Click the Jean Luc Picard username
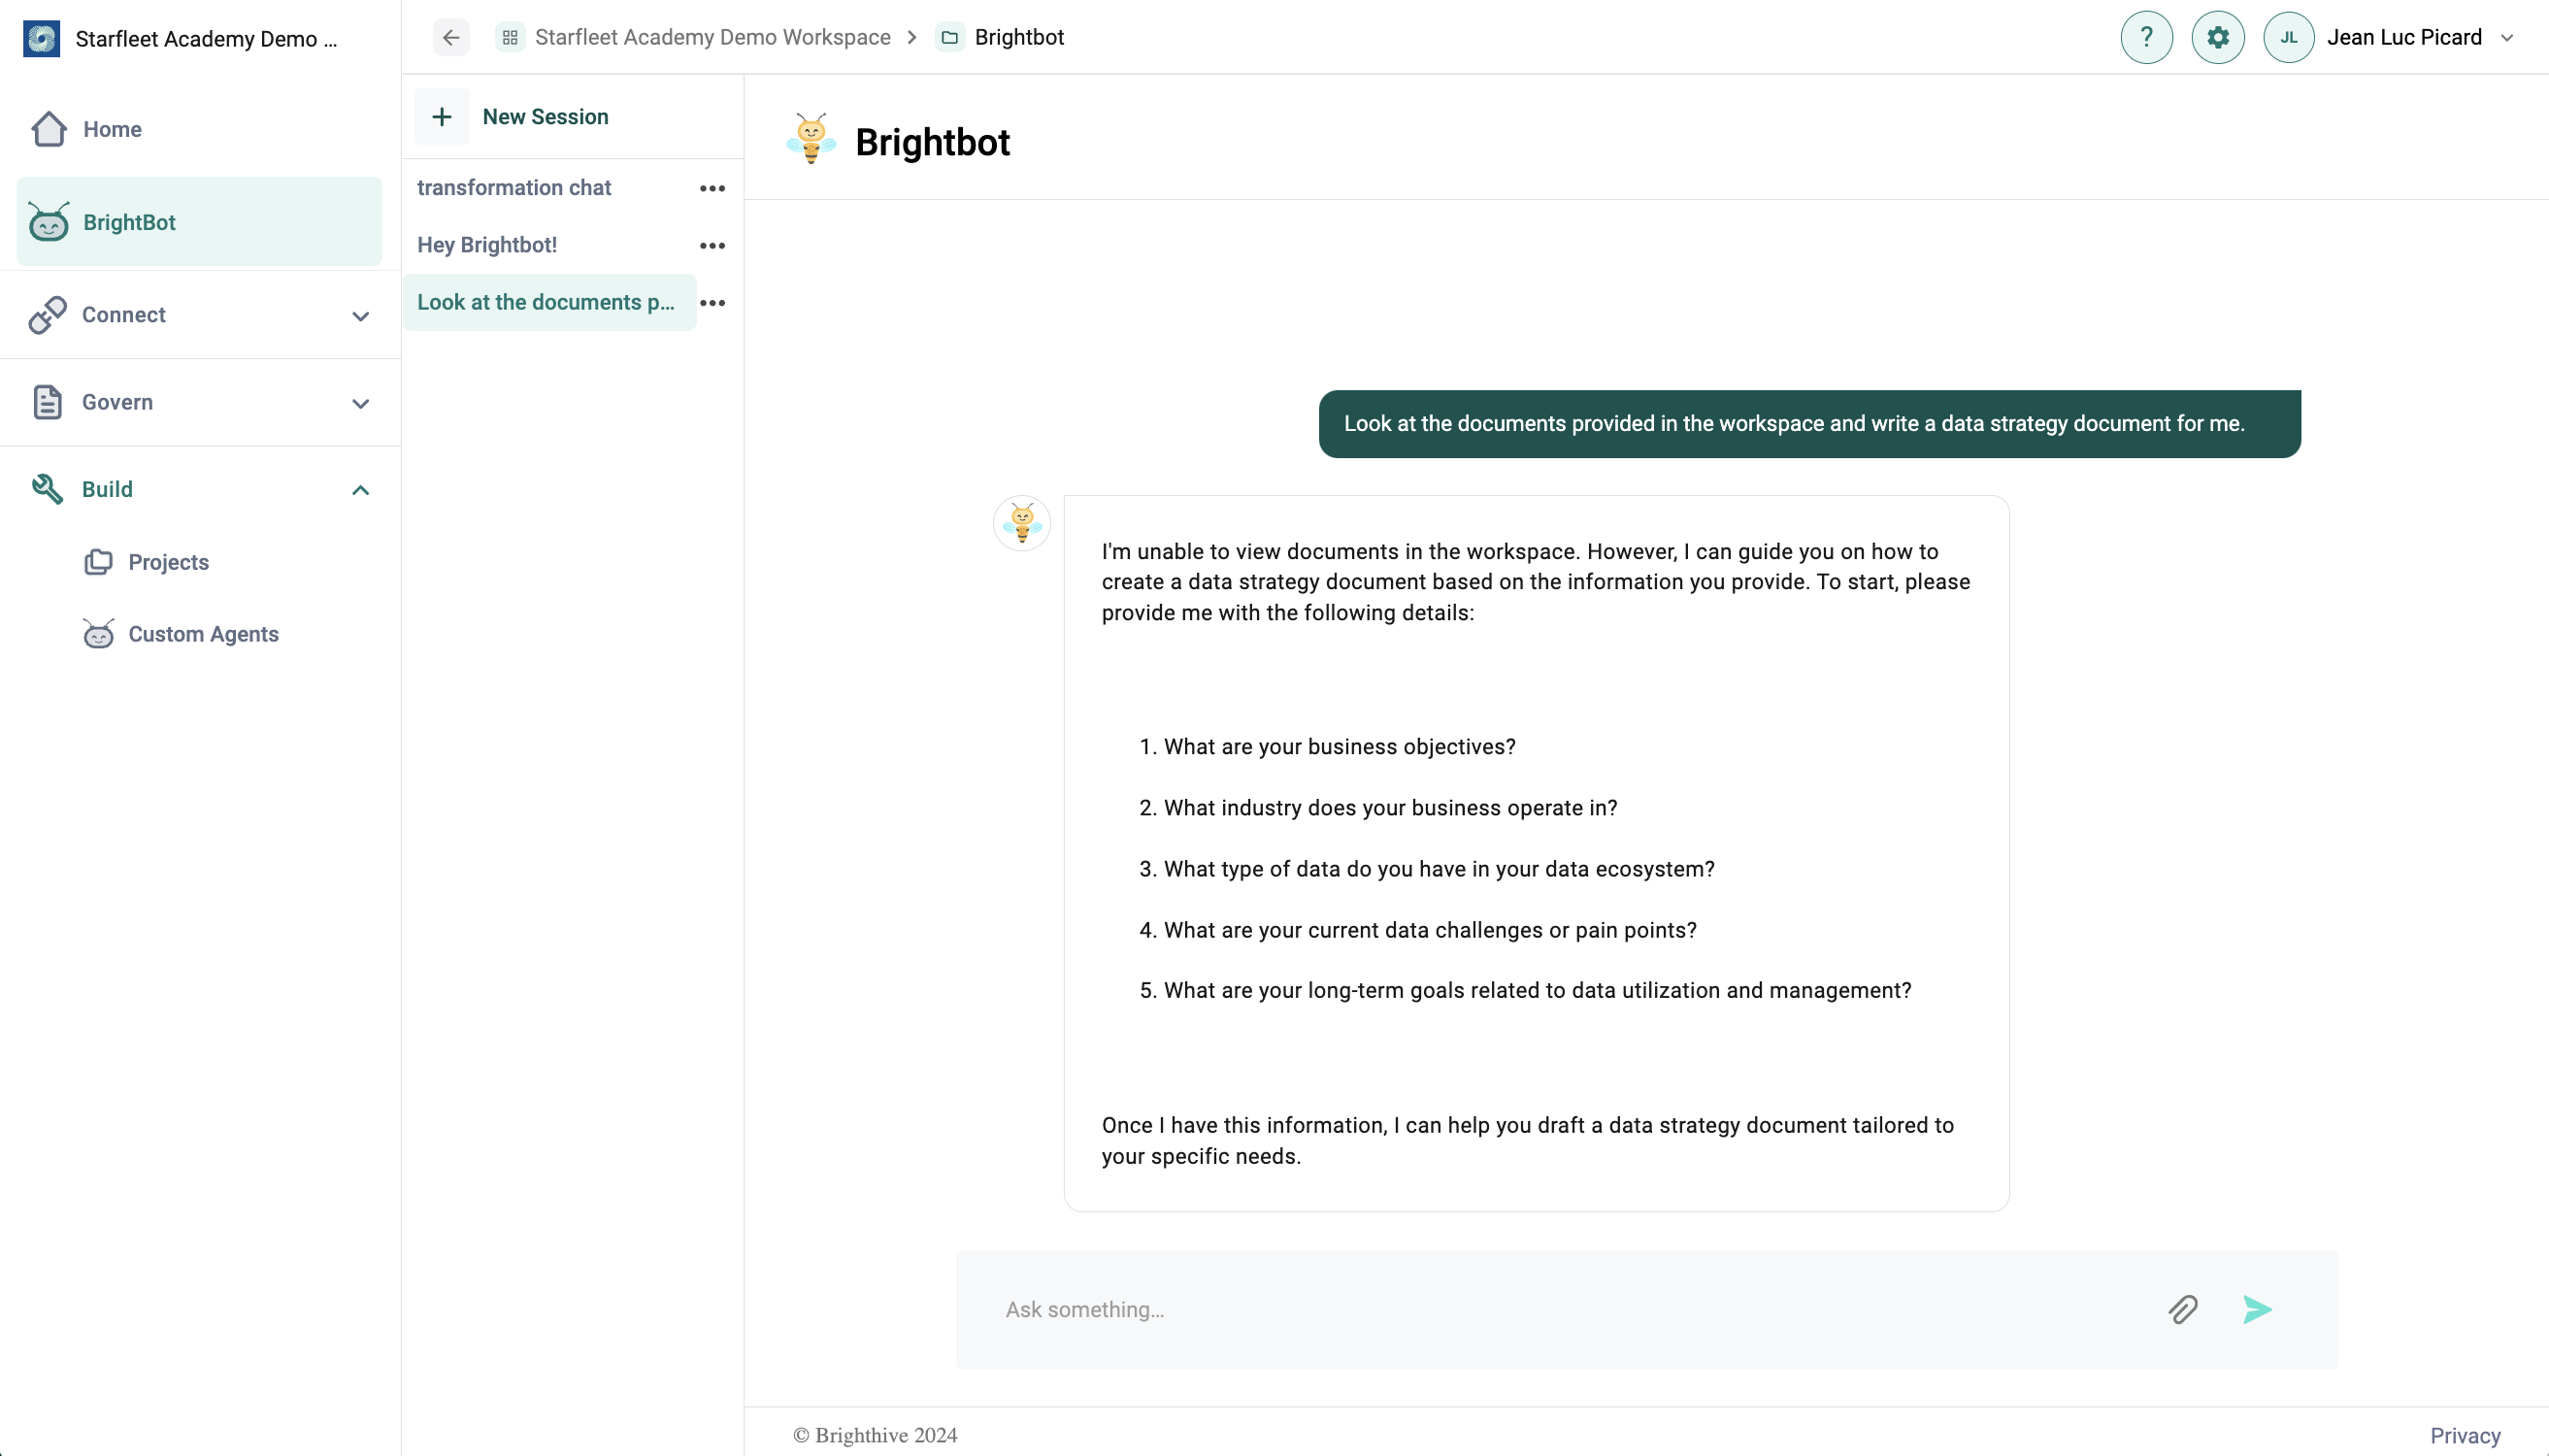Viewport: 2549px width, 1456px height. point(2403,38)
